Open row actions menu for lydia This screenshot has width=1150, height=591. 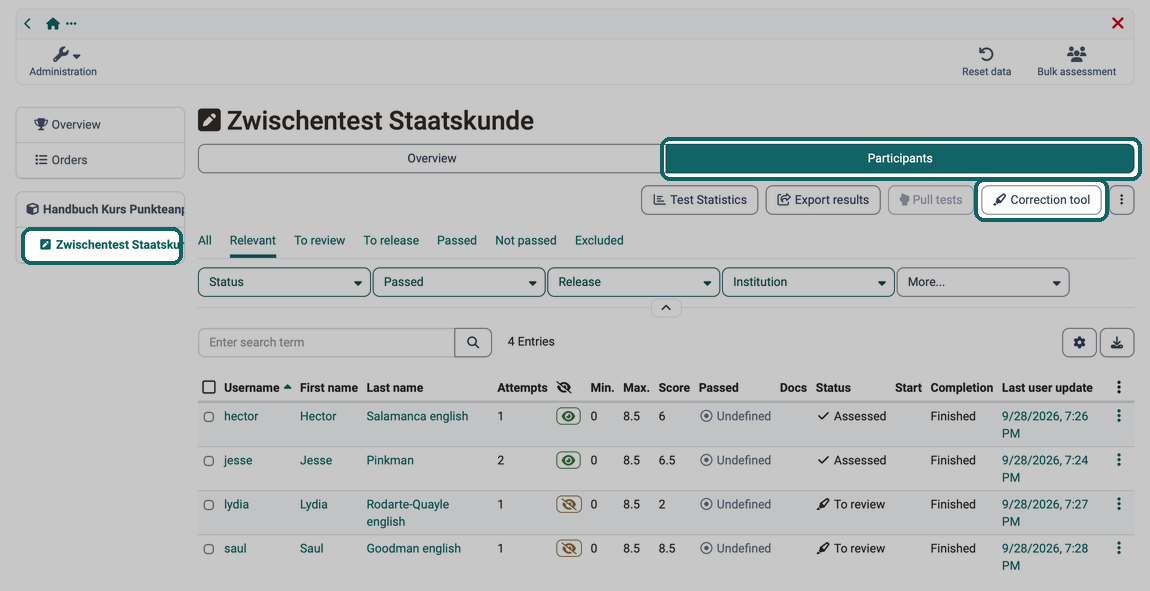tap(1118, 504)
